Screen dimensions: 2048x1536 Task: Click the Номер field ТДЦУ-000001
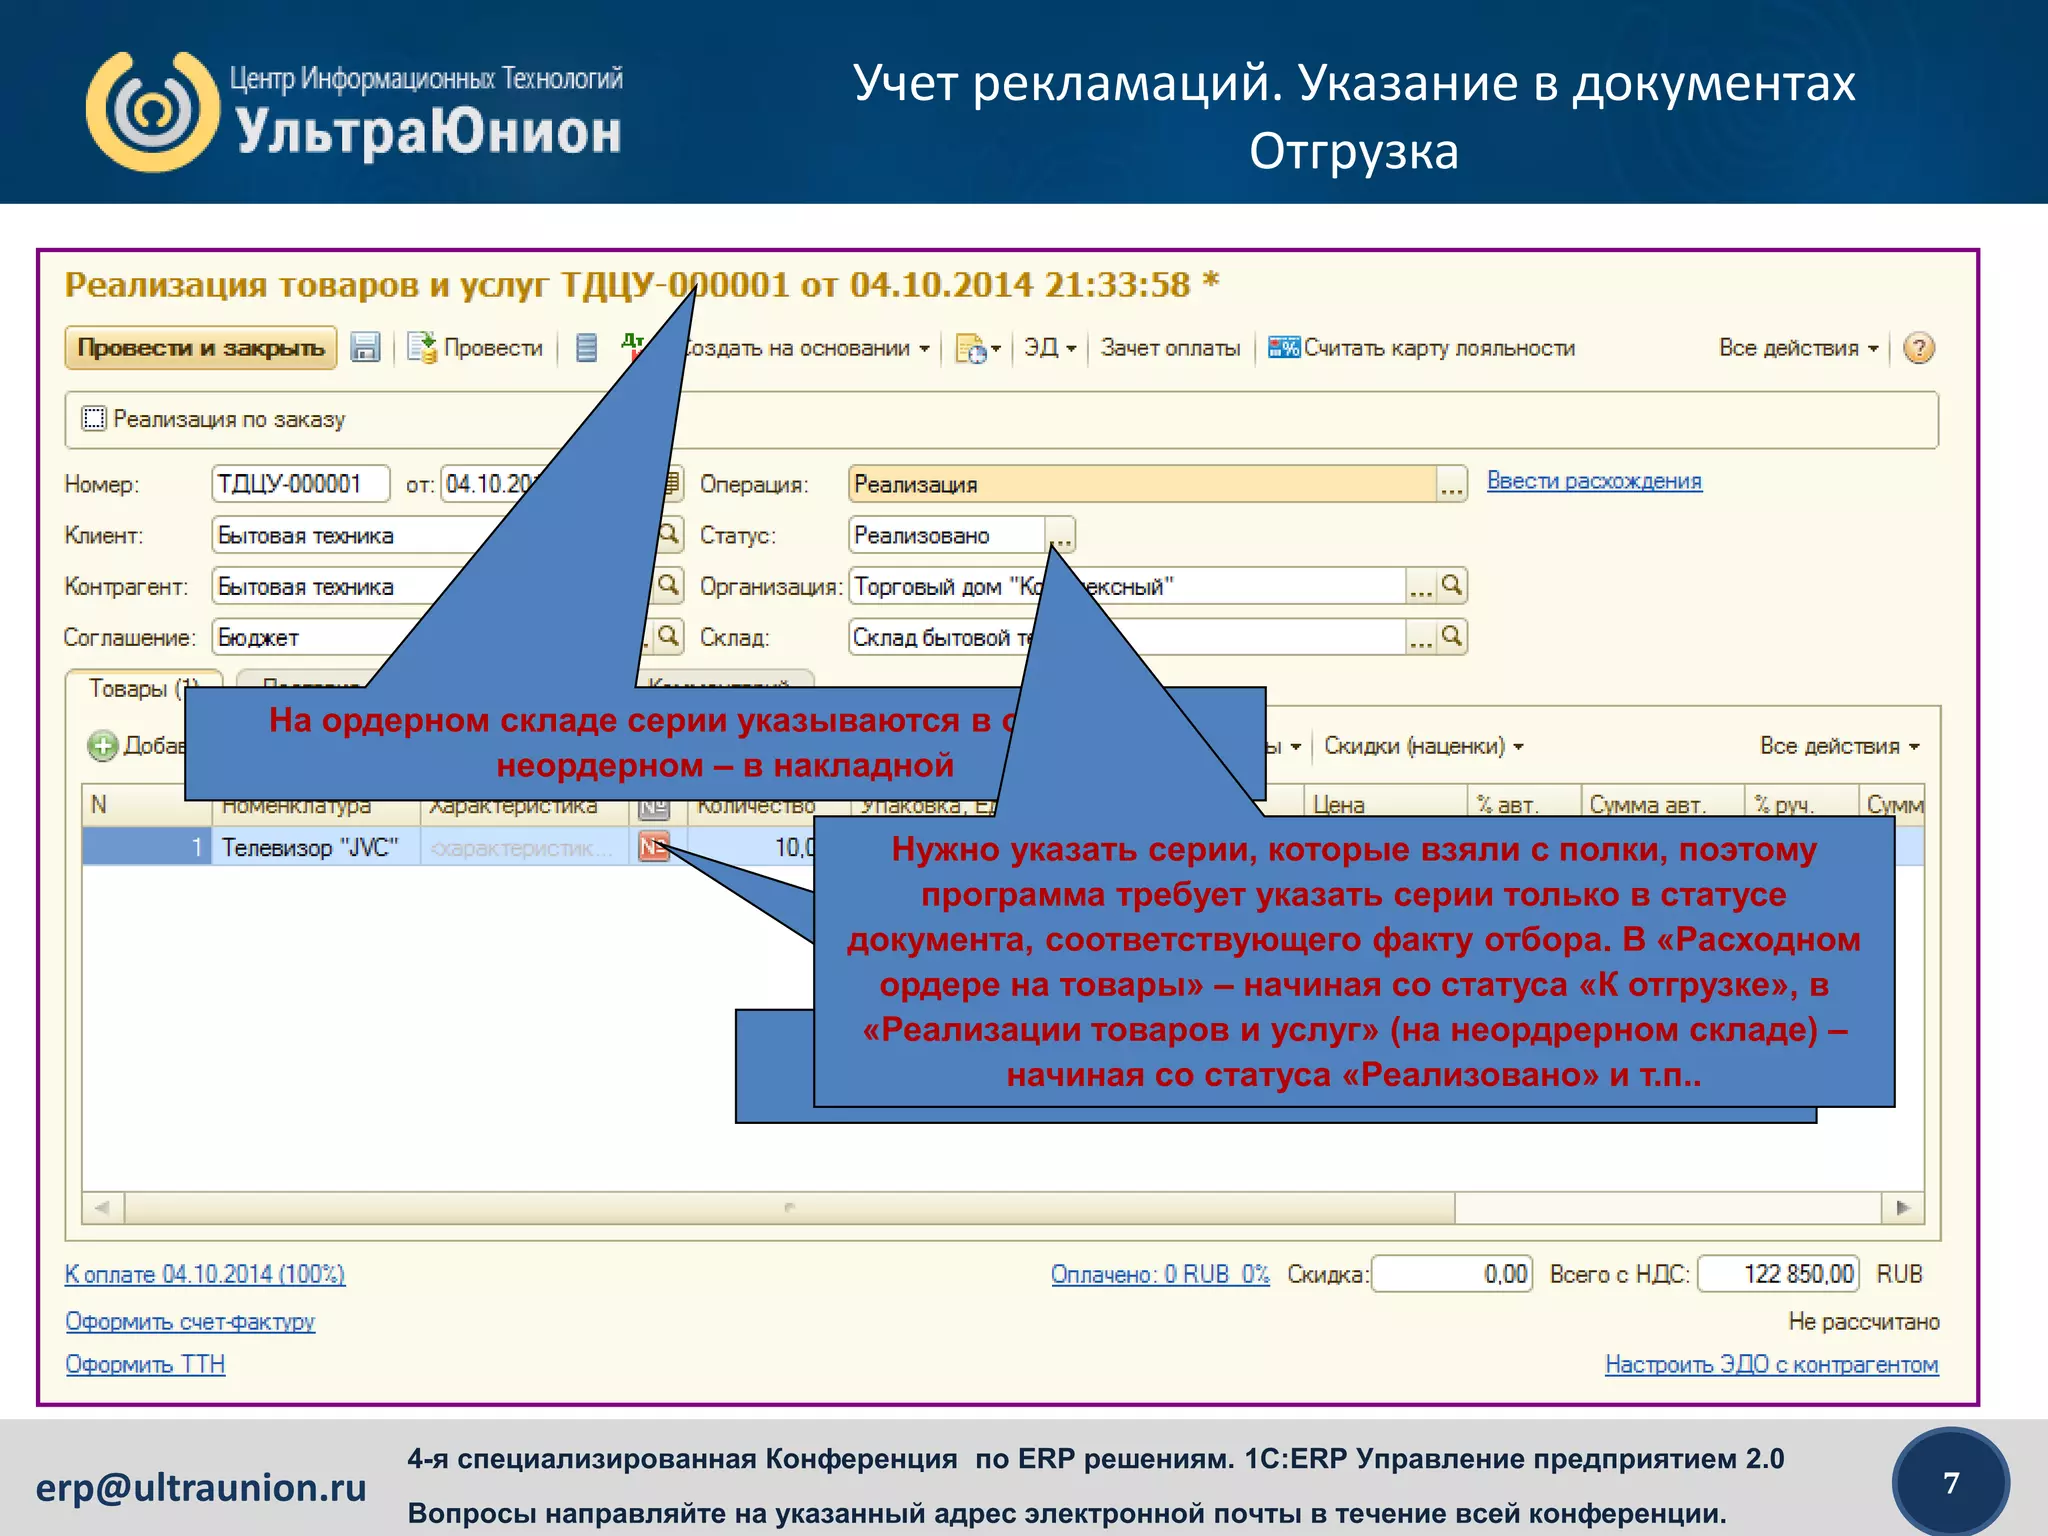click(x=300, y=484)
